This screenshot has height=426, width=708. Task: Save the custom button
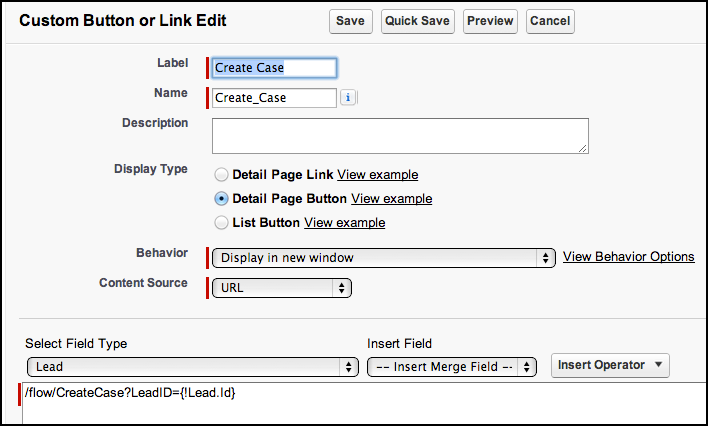tap(350, 21)
